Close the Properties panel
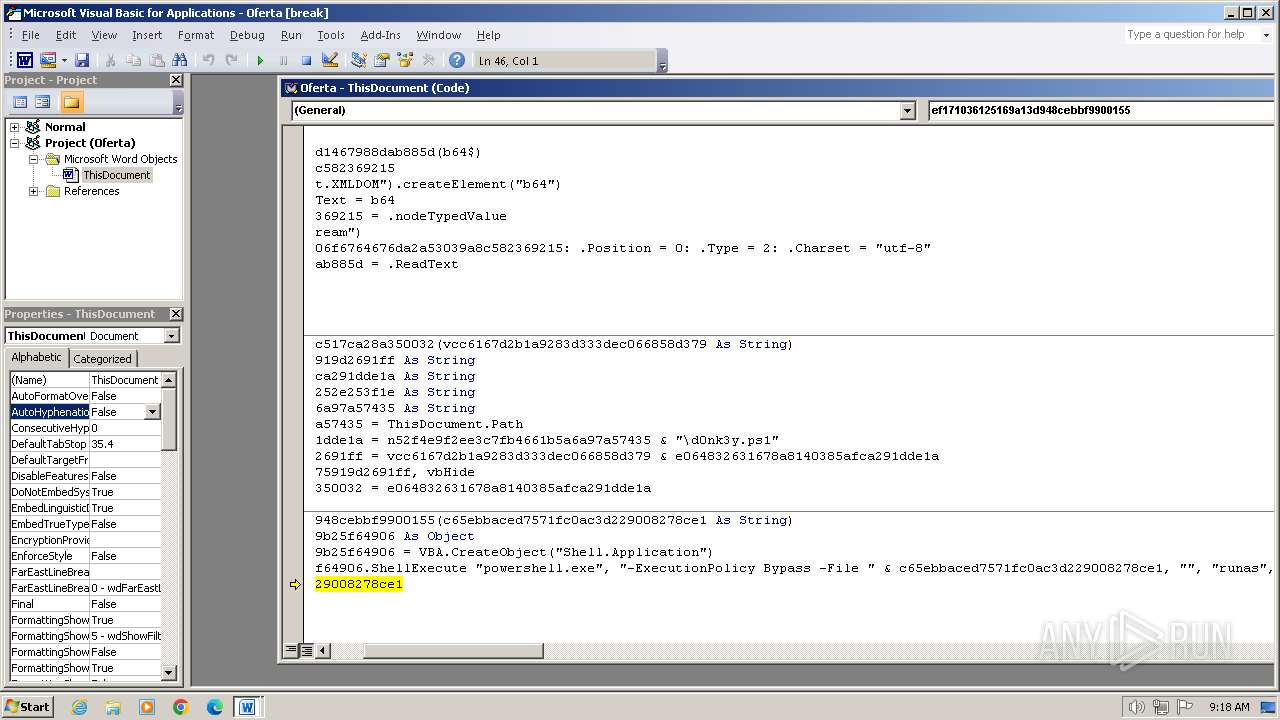This screenshot has width=1280, height=720. pyautogui.click(x=176, y=314)
